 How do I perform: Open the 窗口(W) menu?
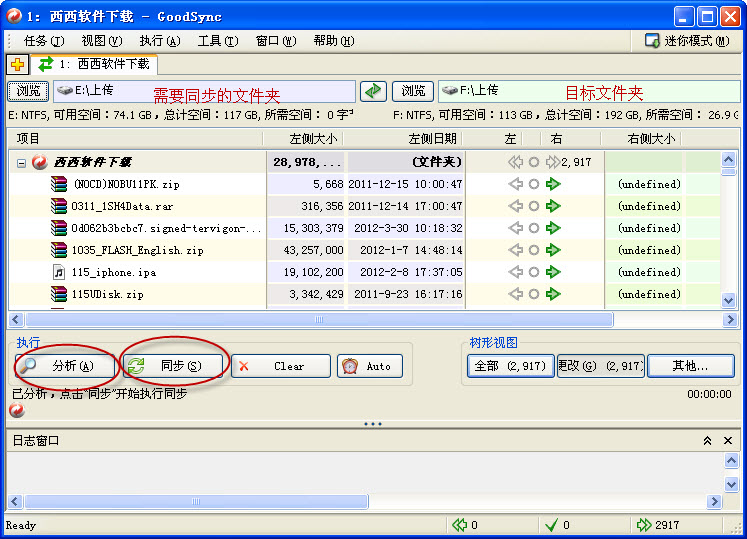(x=276, y=41)
